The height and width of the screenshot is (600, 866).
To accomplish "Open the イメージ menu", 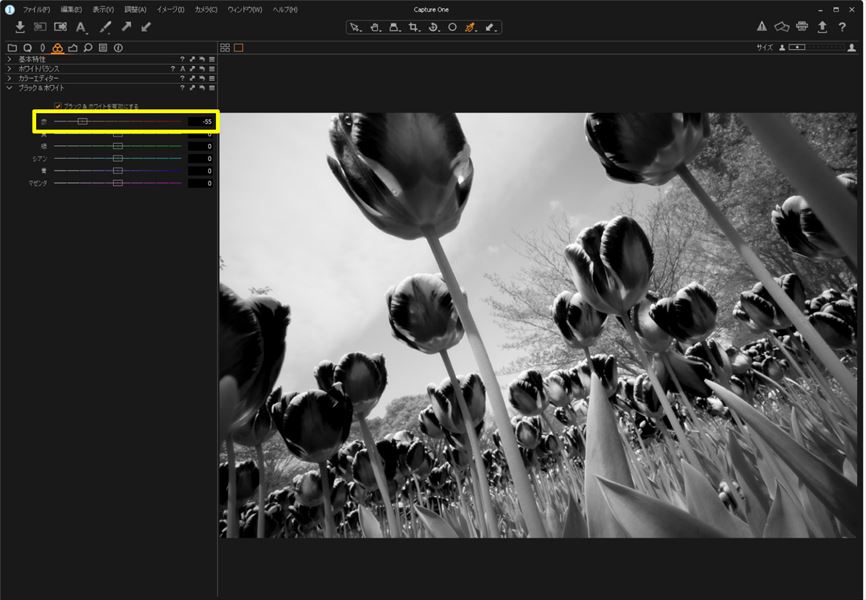I will pyautogui.click(x=170, y=10).
